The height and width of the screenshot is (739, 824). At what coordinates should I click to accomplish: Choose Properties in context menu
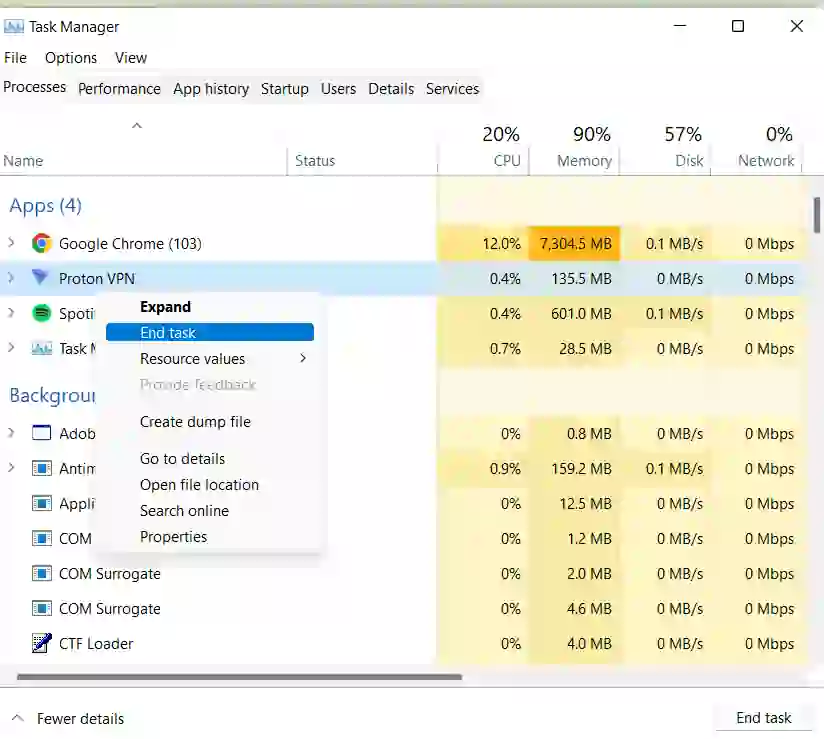click(210, 537)
